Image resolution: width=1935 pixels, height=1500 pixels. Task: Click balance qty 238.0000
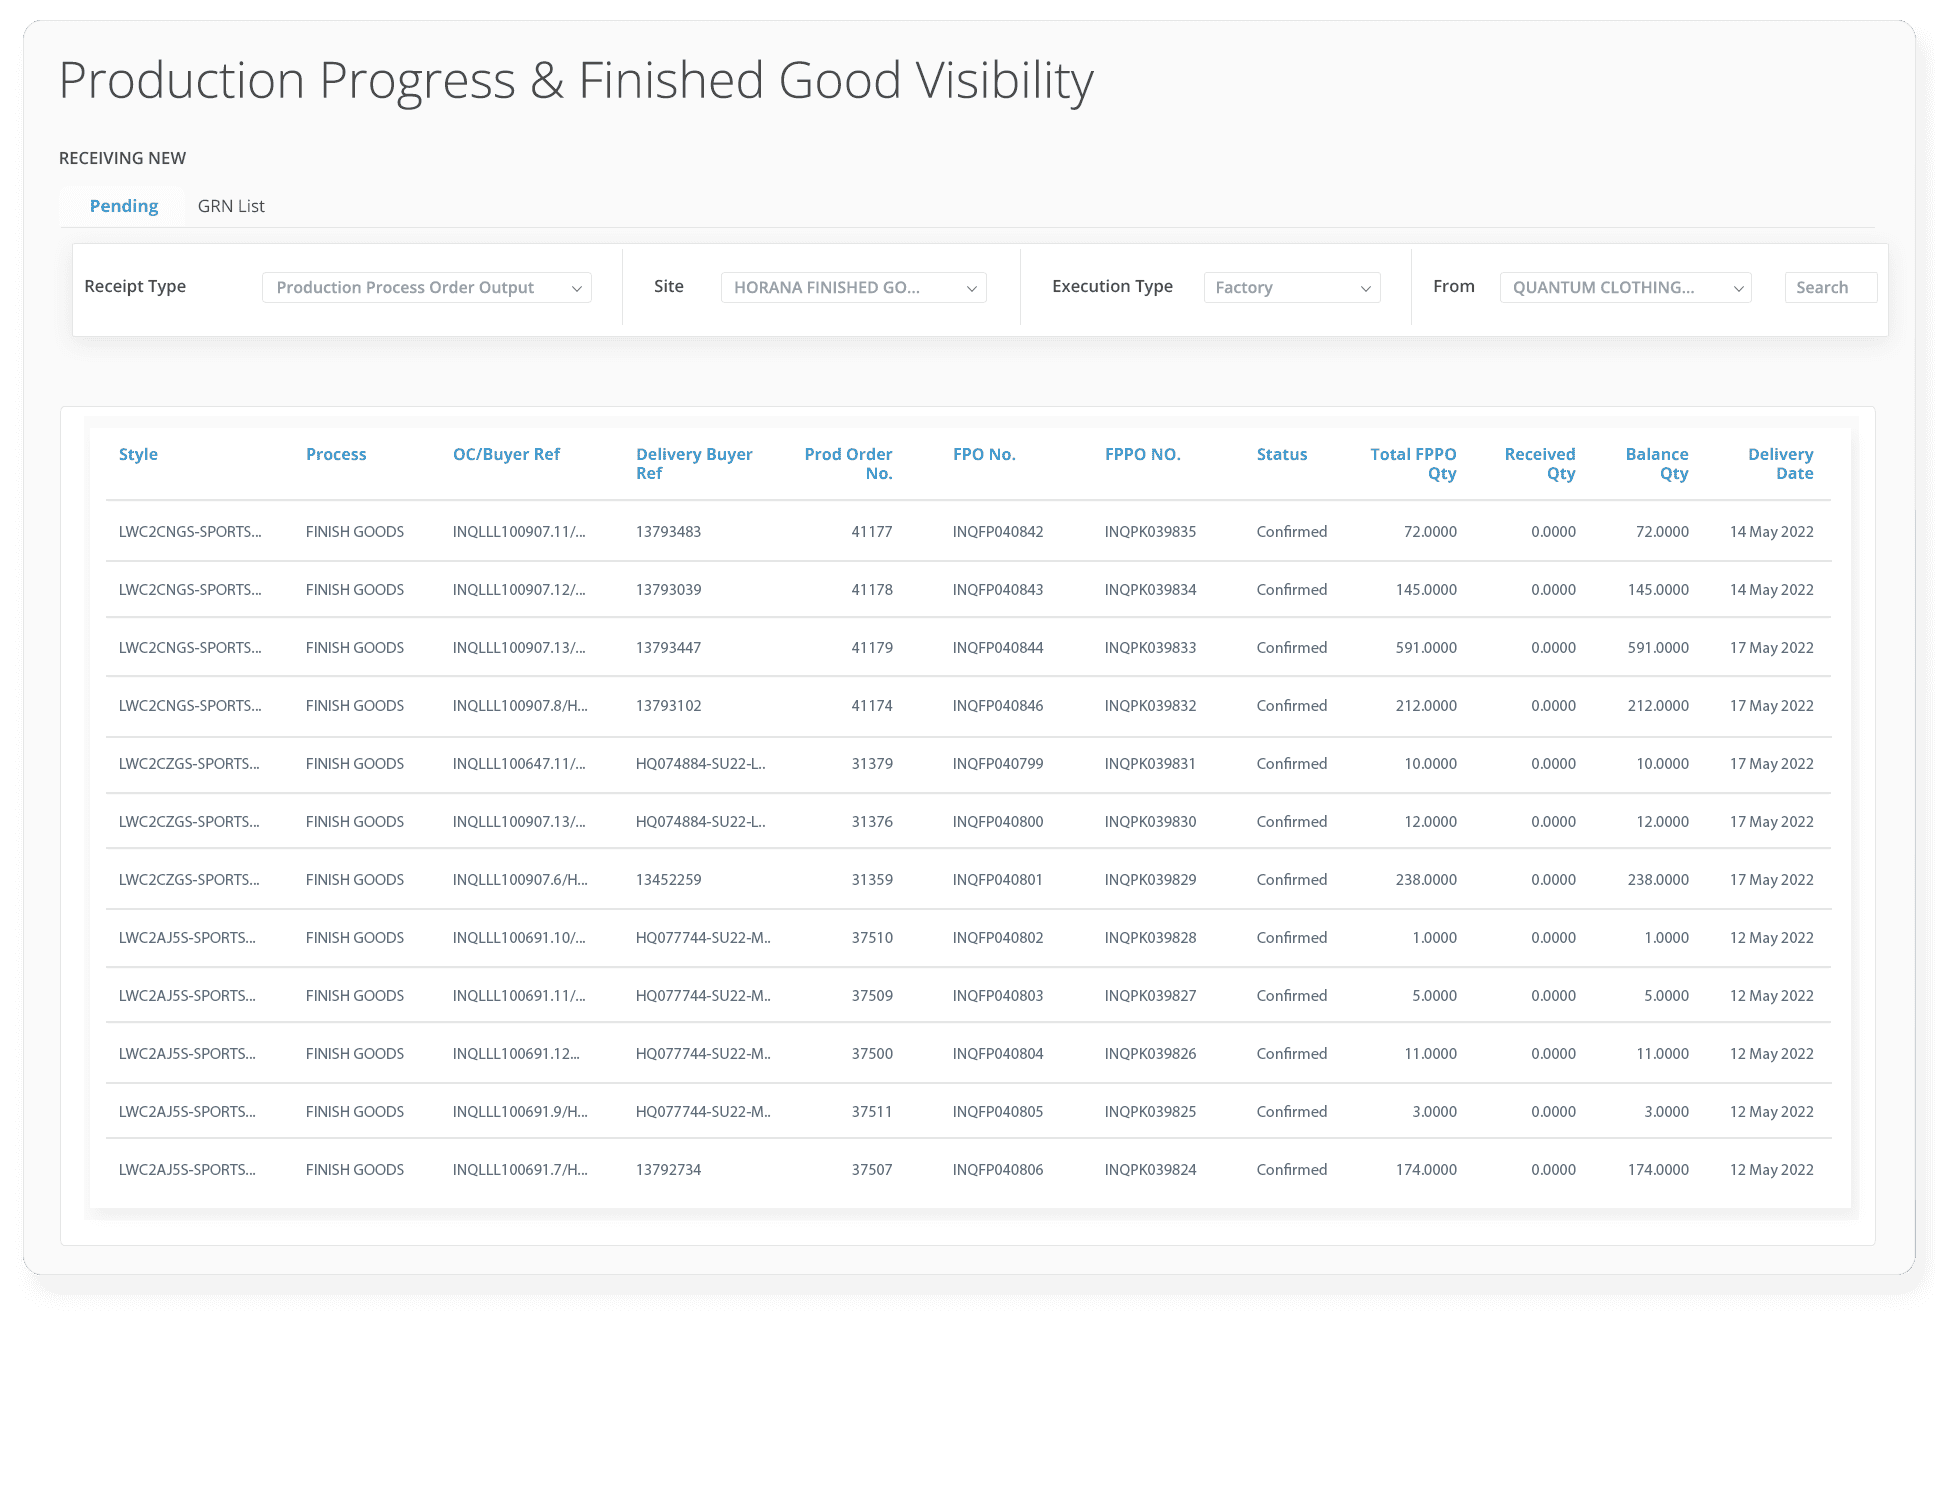pos(1658,880)
